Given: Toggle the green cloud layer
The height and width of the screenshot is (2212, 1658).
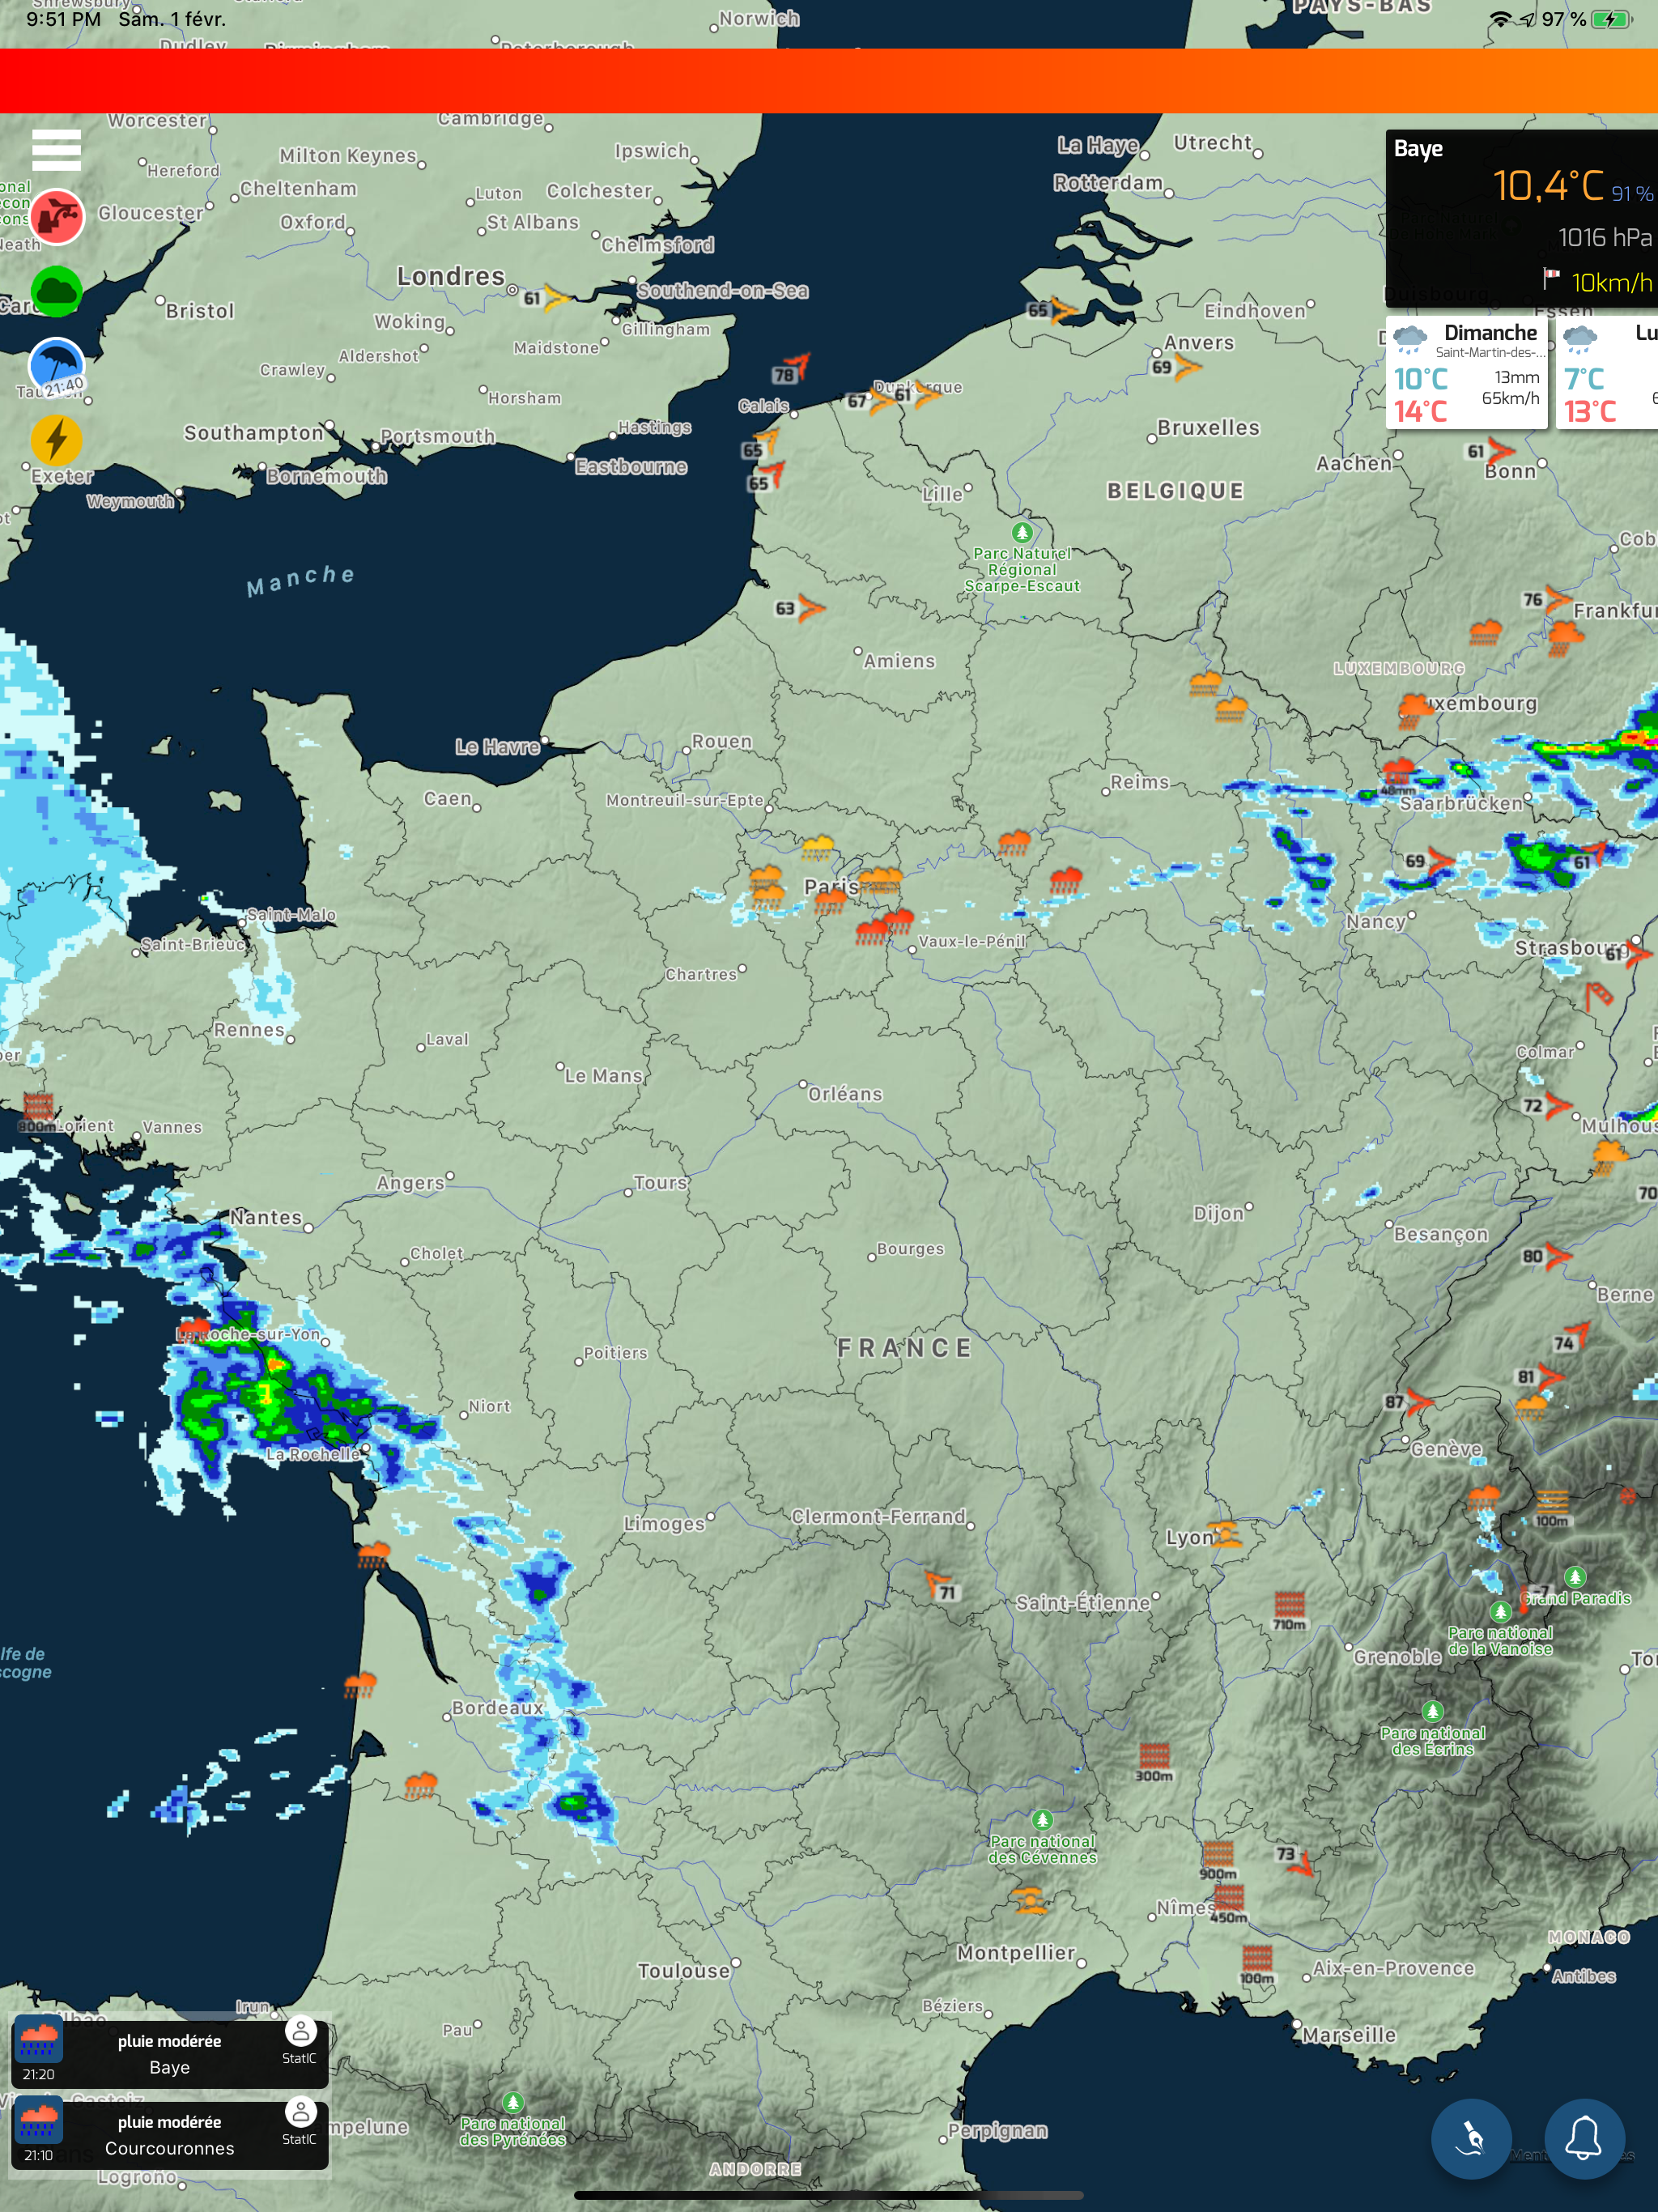Looking at the screenshot, I should point(57,292).
